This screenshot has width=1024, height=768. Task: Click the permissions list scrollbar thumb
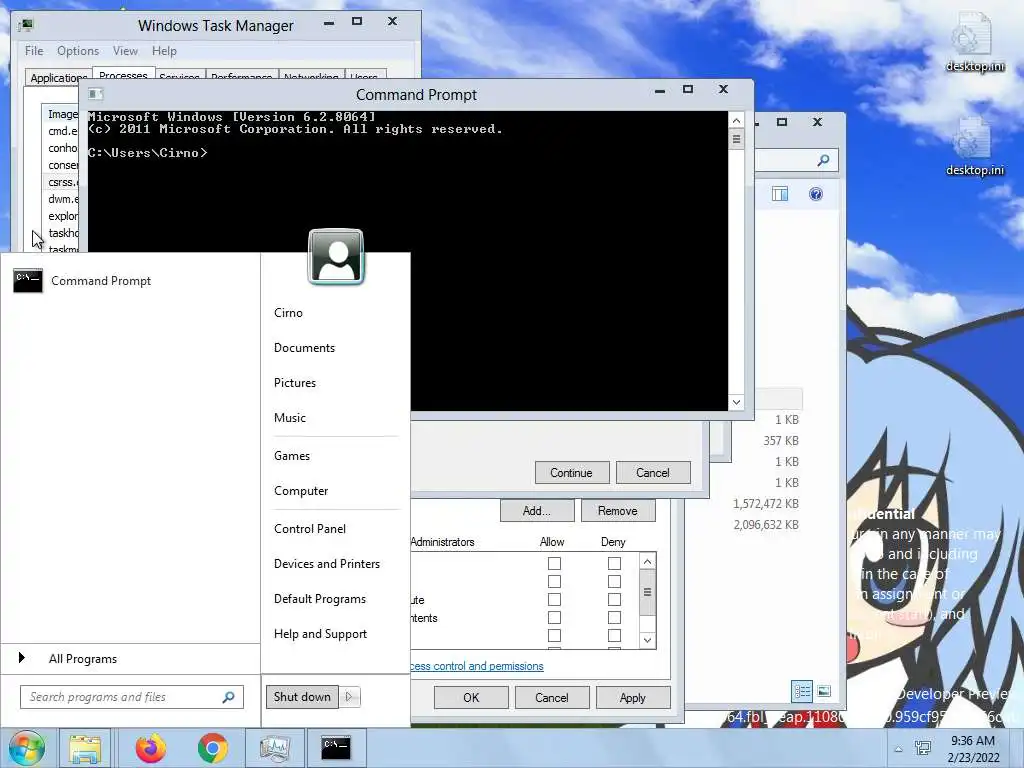(647, 592)
